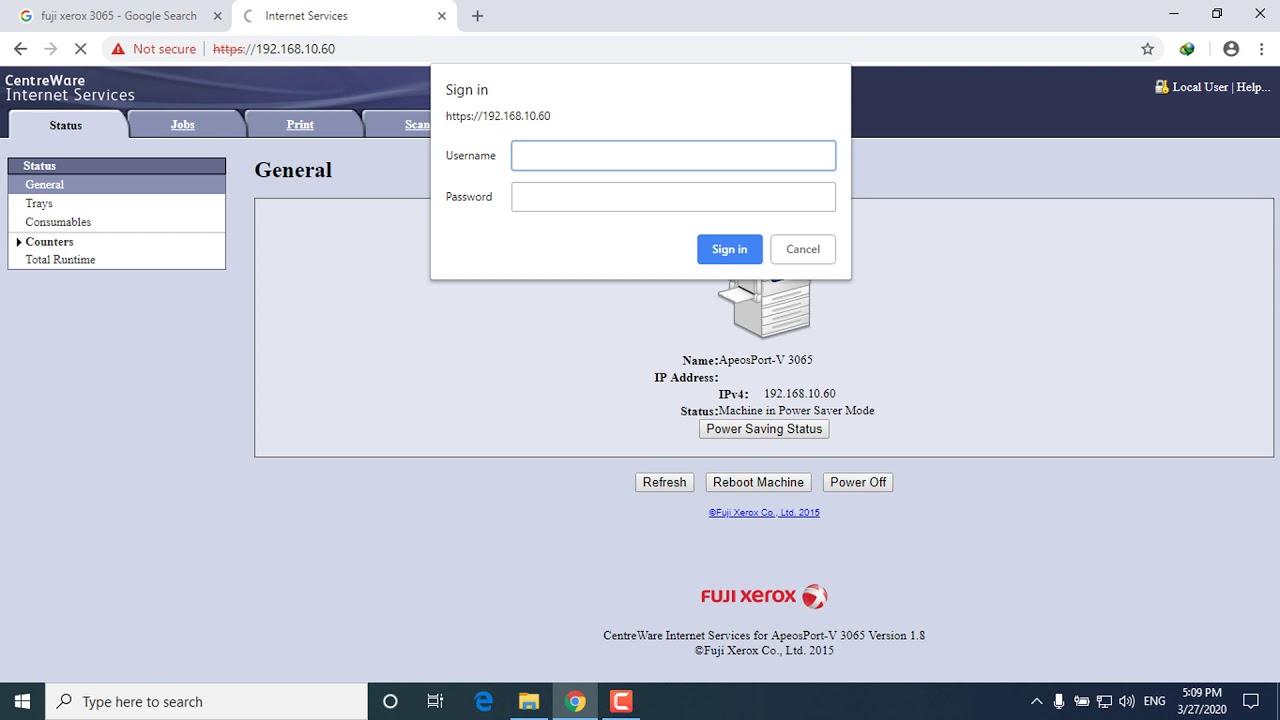Select General in the Status sidebar
1280x720 pixels.
pos(116,184)
